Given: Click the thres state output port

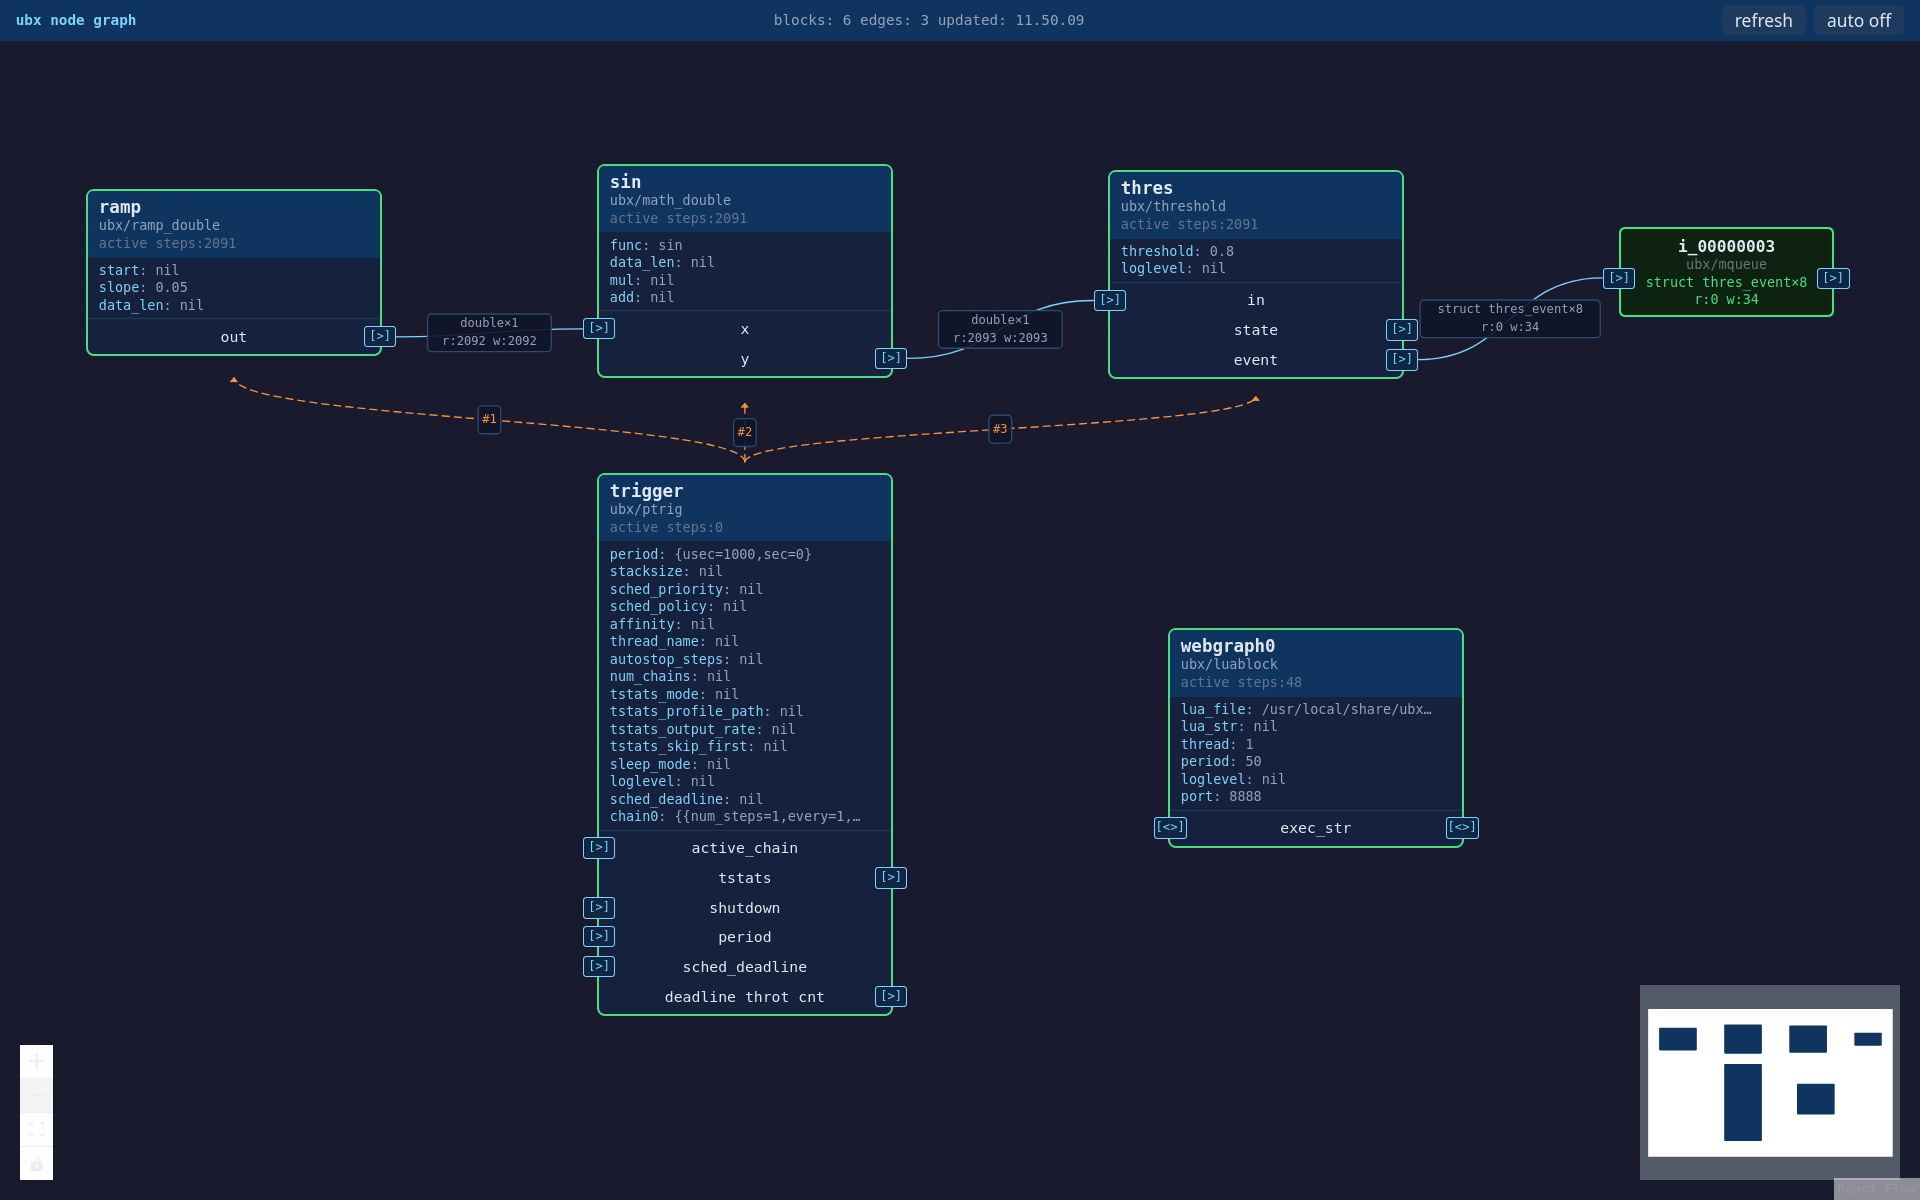Looking at the screenshot, I should pos(1402,329).
